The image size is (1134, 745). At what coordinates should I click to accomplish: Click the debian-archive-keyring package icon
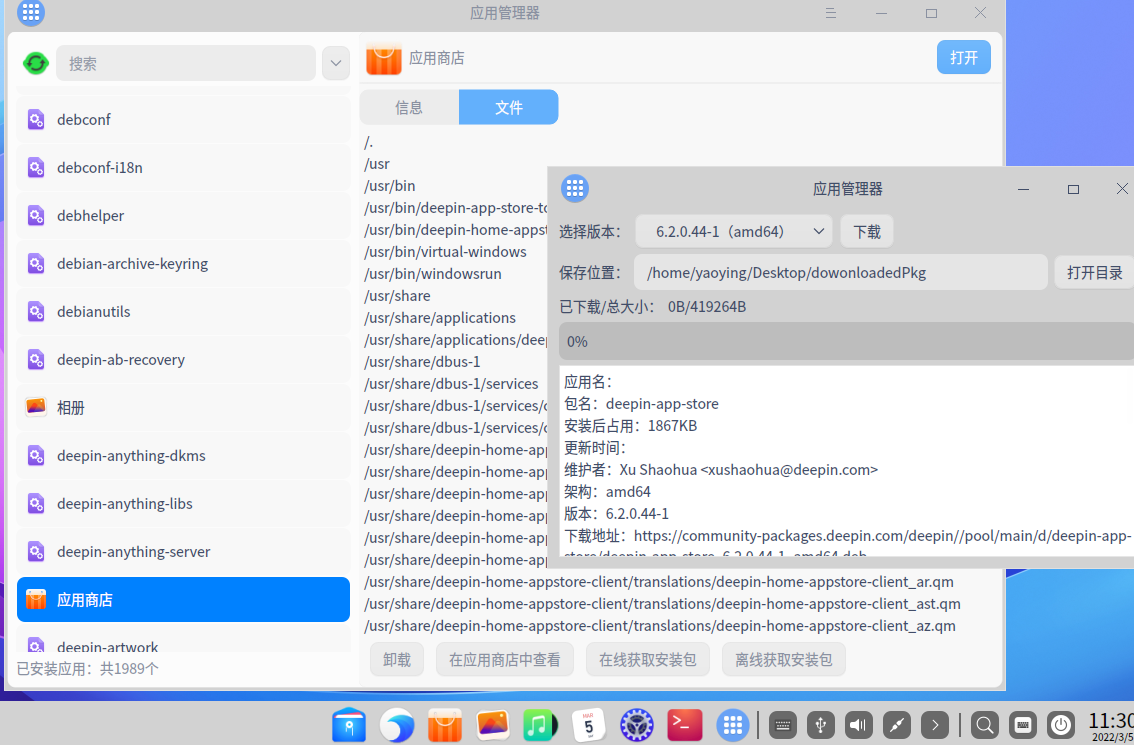(x=36, y=263)
